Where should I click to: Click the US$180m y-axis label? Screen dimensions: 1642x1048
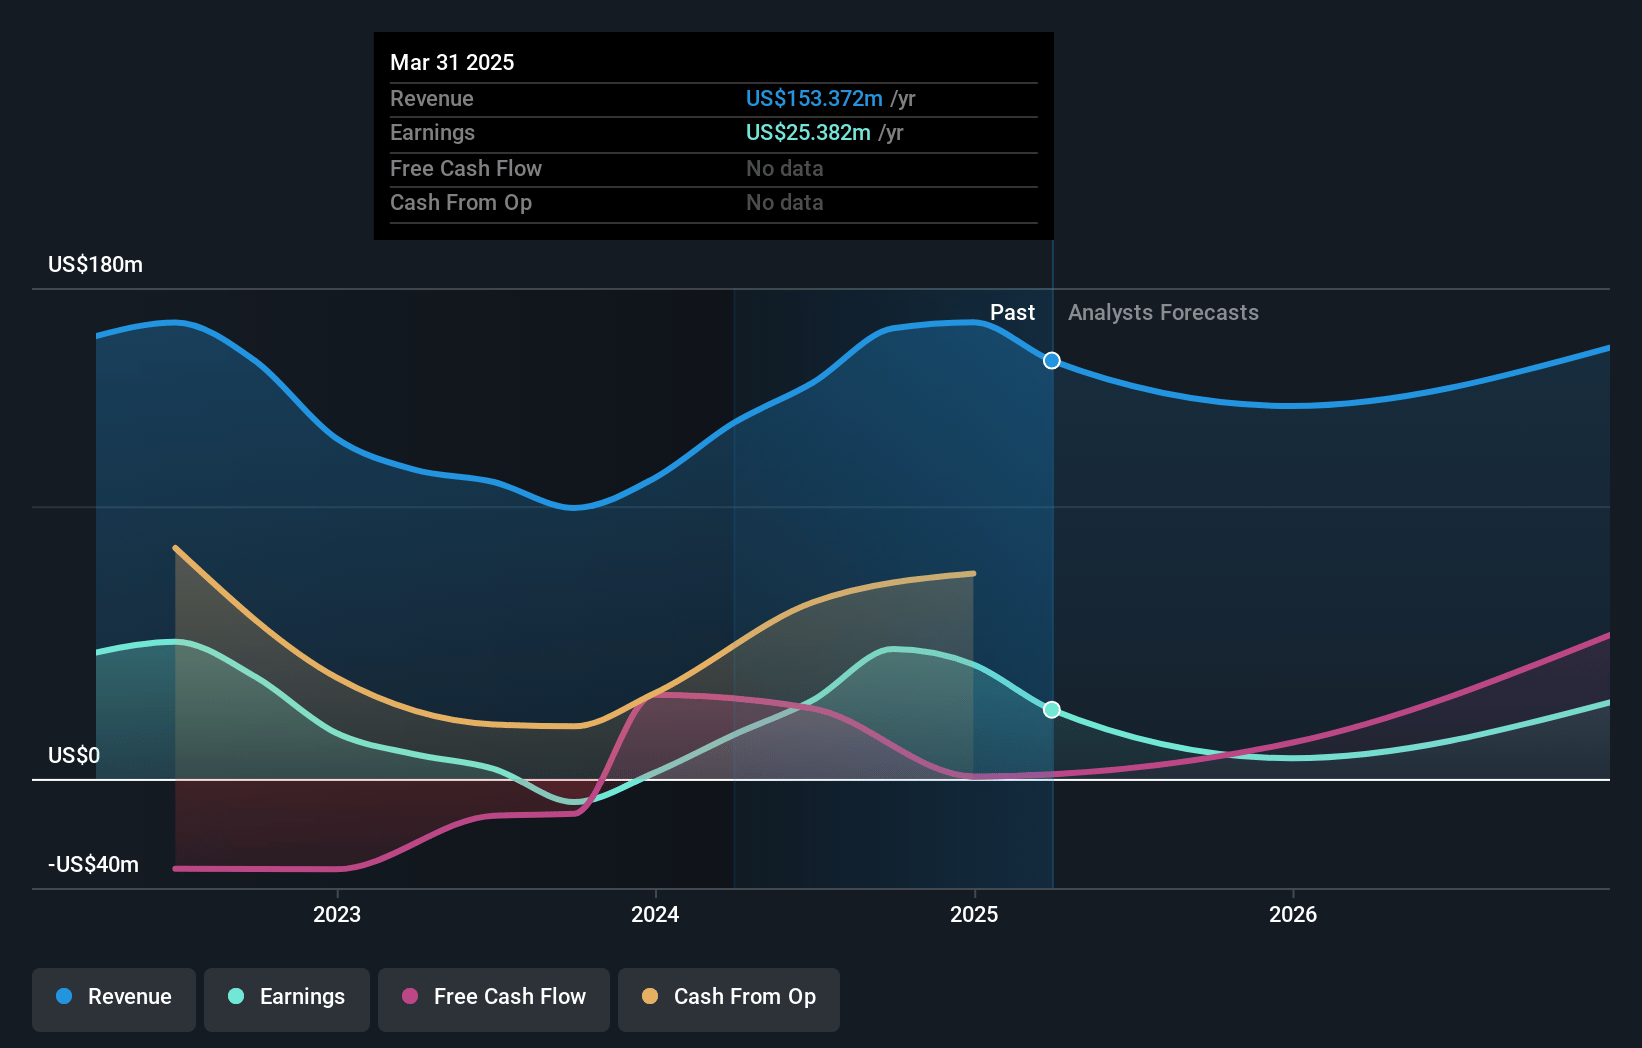[95, 264]
